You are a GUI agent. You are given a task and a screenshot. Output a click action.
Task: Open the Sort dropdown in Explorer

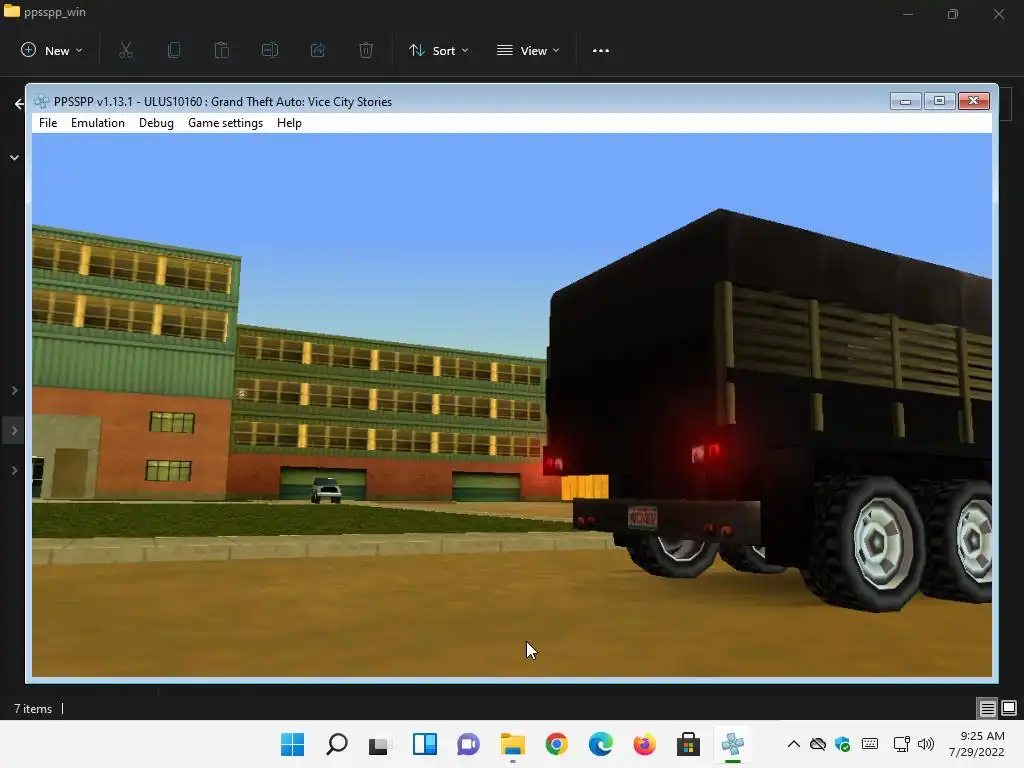pos(438,50)
